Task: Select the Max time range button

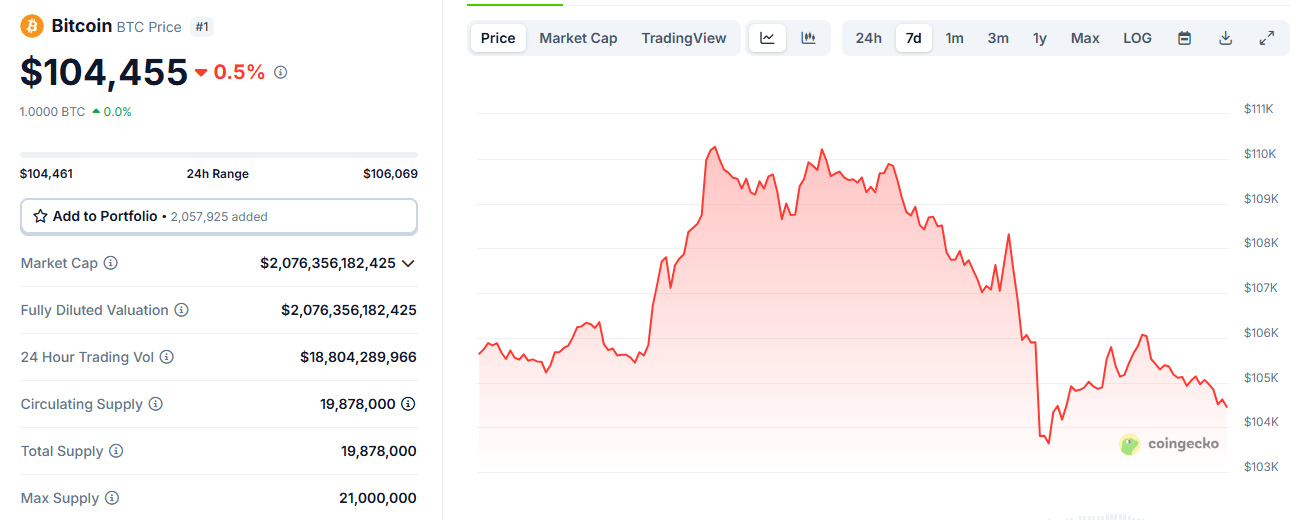Action: (x=1085, y=38)
